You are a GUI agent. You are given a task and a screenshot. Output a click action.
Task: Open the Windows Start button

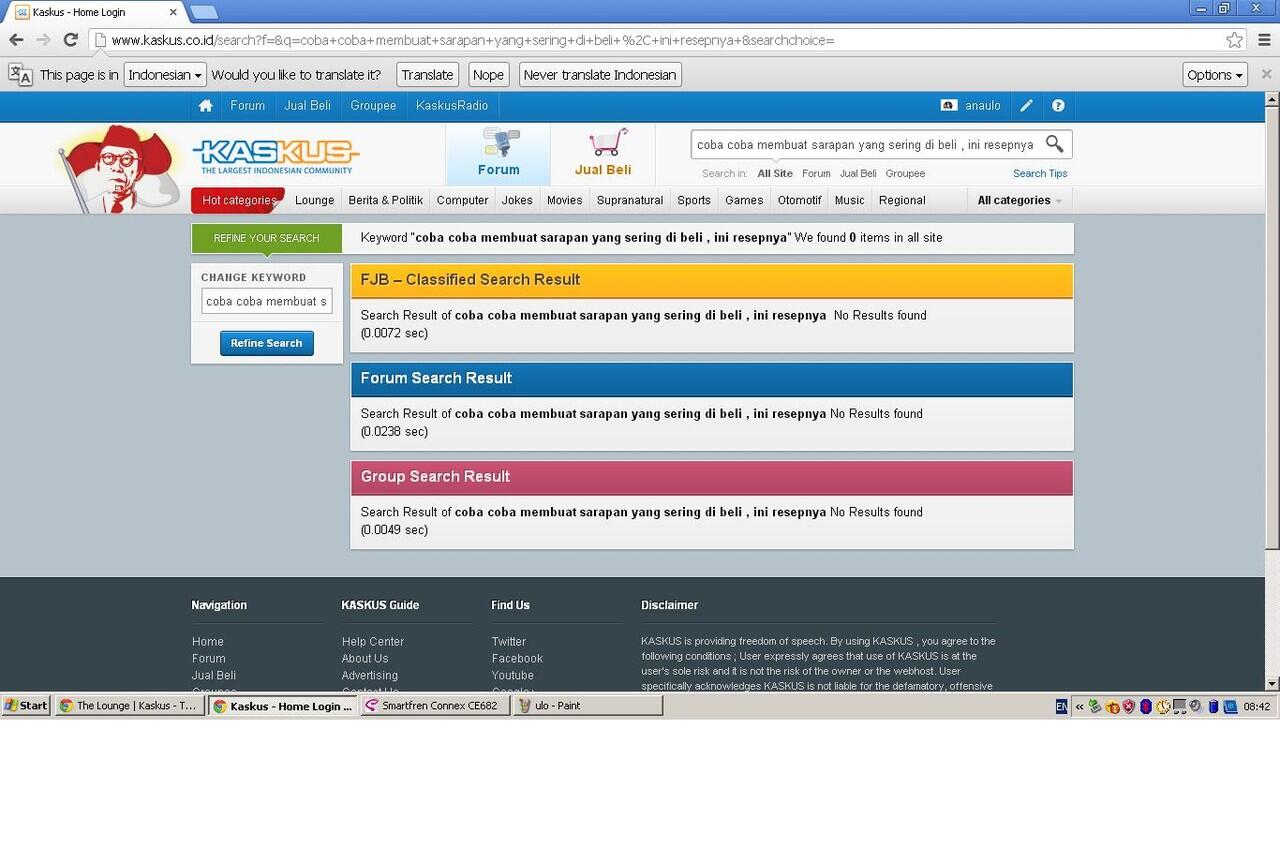(27, 705)
